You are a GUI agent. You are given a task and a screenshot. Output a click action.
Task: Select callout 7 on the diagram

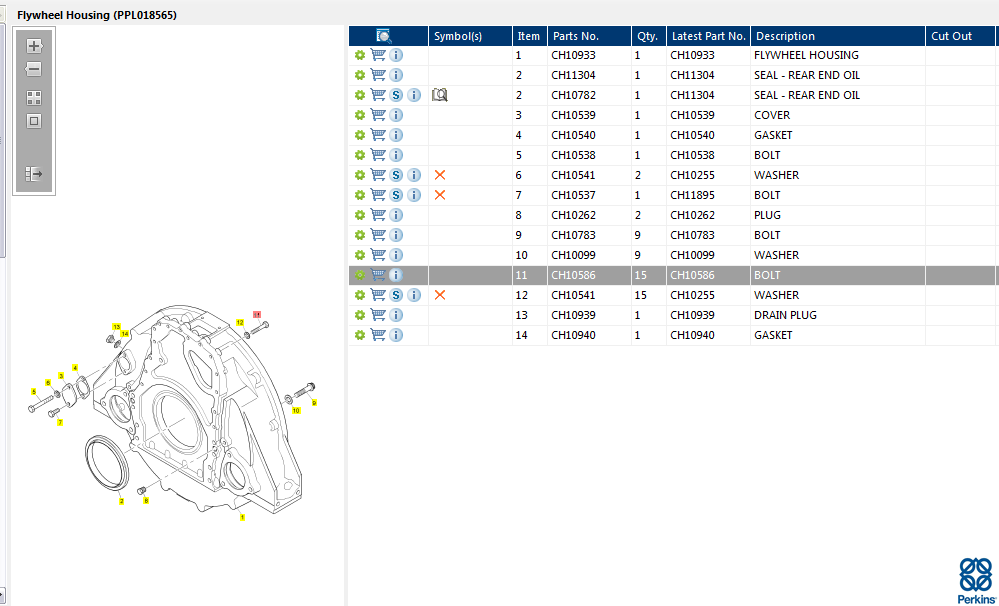tap(60, 422)
